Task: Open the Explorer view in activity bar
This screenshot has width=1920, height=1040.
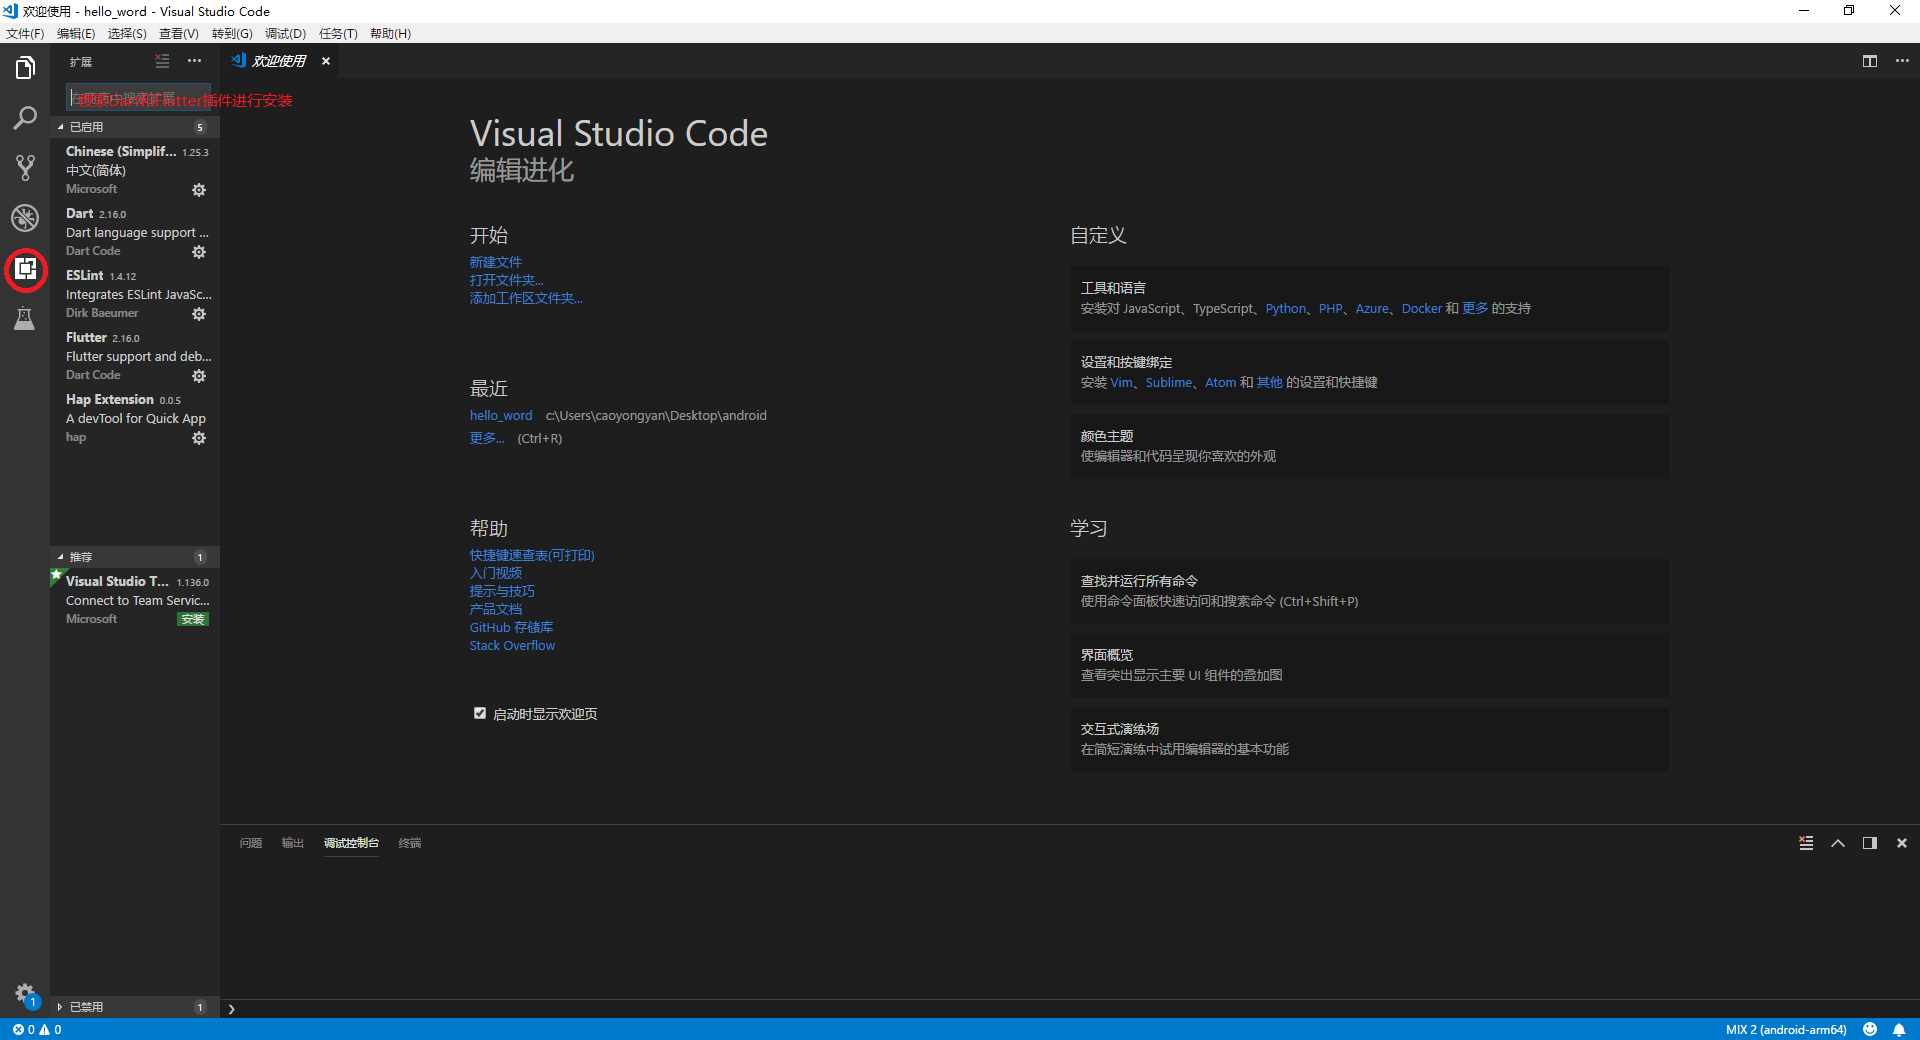Action: (25, 68)
